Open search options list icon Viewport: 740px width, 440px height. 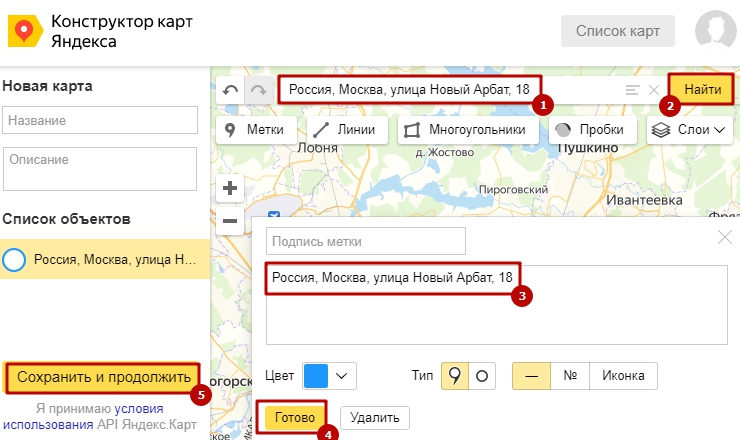(x=632, y=91)
